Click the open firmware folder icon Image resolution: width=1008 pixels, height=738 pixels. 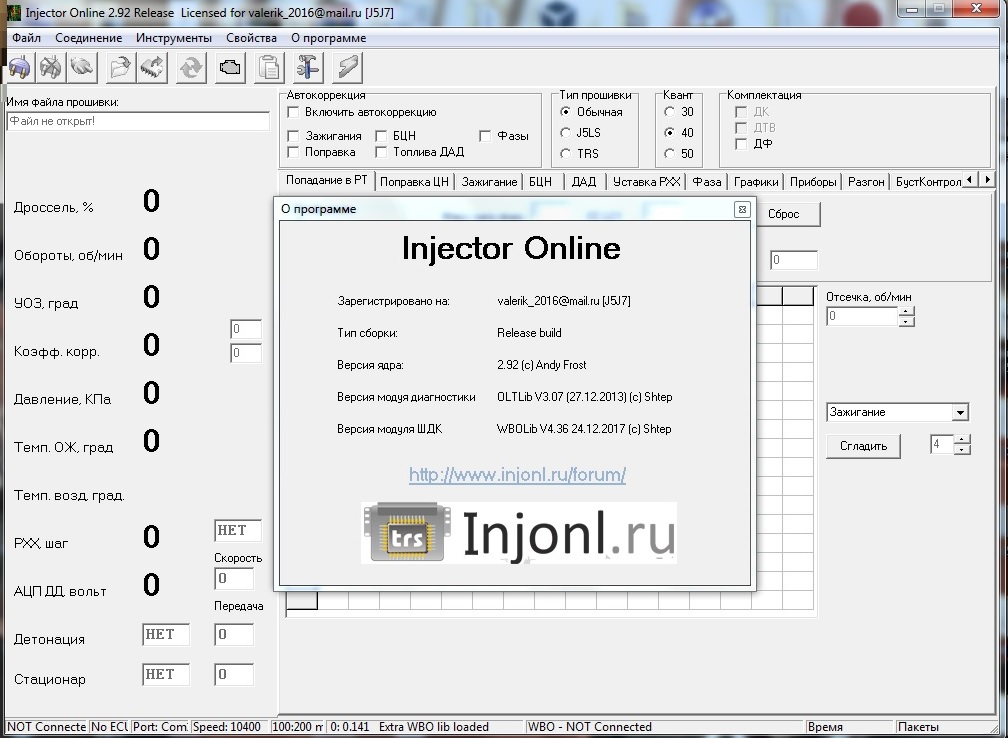(x=120, y=68)
